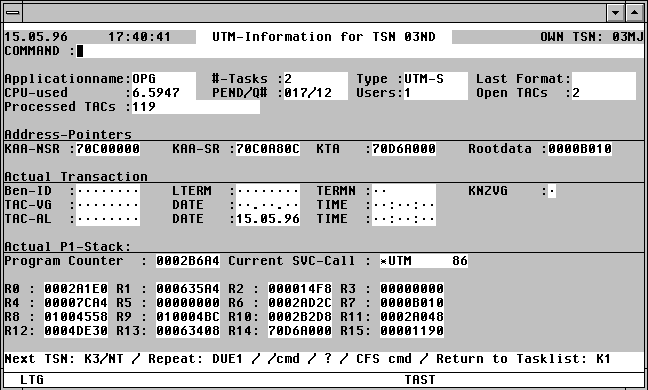Click the TAC-AL DATE field 15.05.96

pyautogui.click(x=268, y=219)
